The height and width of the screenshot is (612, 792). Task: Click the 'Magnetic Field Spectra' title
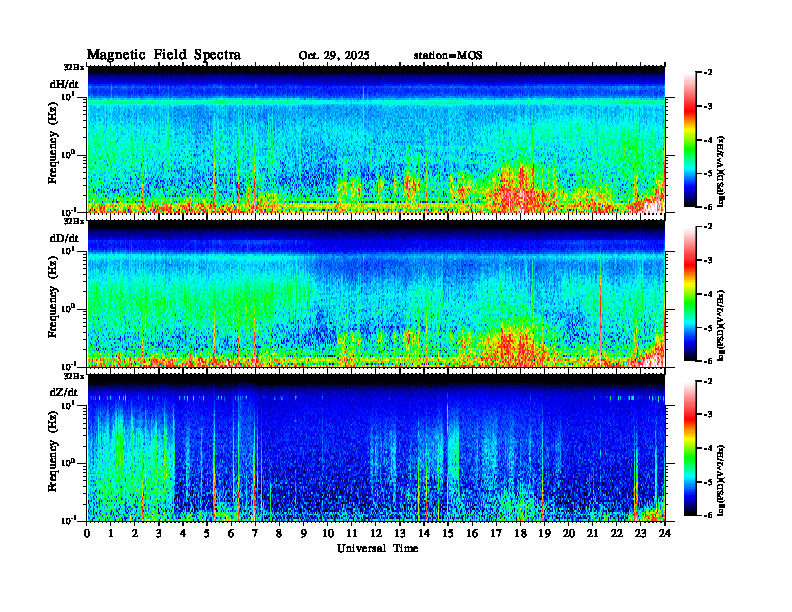pyautogui.click(x=164, y=55)
